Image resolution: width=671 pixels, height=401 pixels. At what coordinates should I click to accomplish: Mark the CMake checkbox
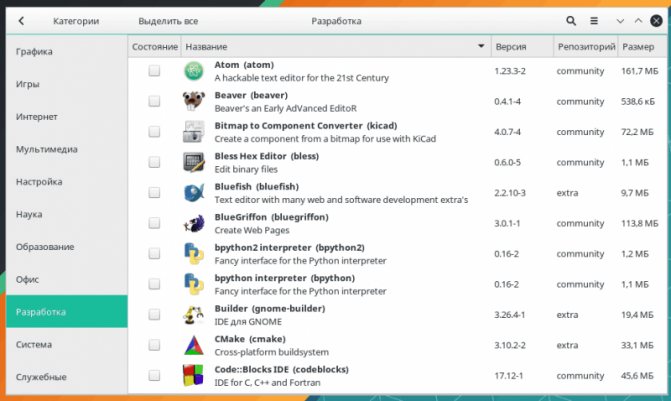coord(154,345)
